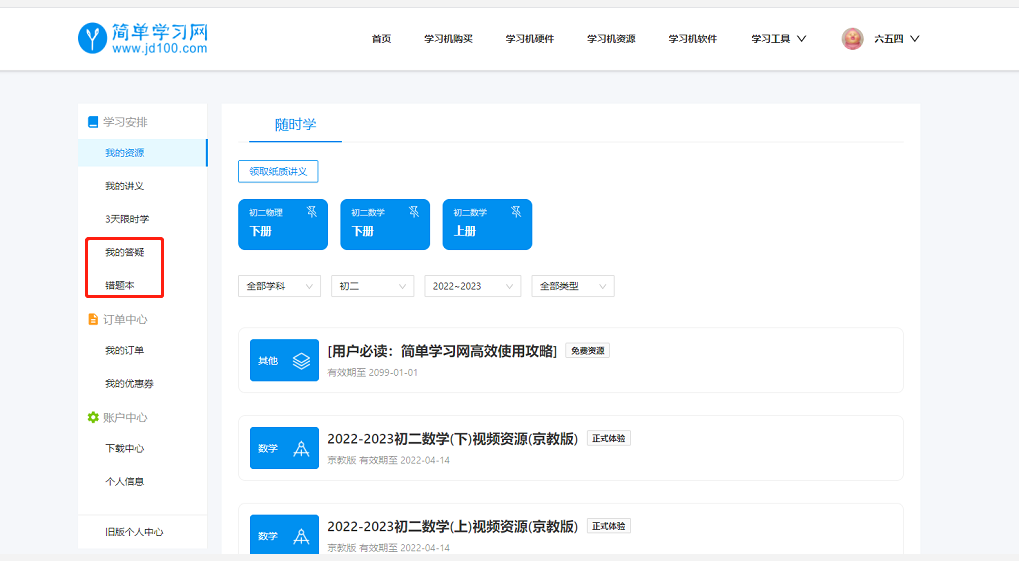
Task: Open the 2022~2023 year dropdown
Action: point(472,286)
